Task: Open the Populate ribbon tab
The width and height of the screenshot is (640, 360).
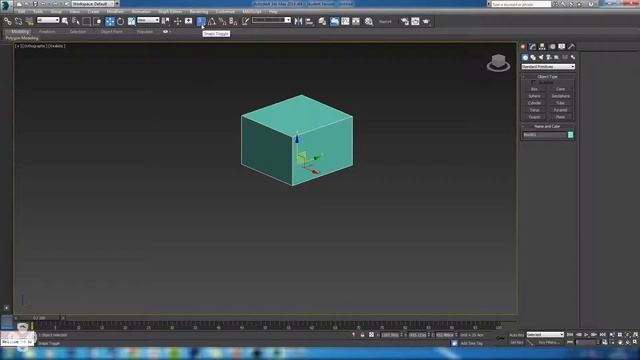Action: [x=144, y=31]
